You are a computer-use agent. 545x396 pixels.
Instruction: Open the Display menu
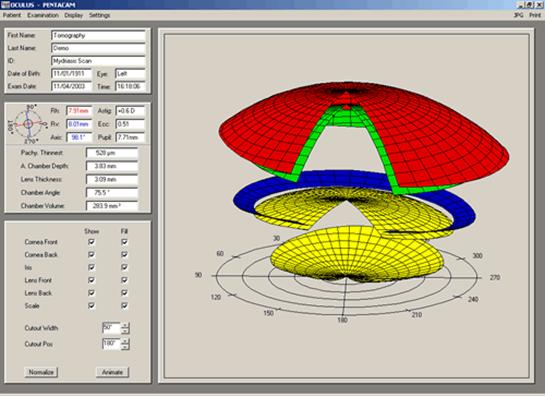point(74,15)
